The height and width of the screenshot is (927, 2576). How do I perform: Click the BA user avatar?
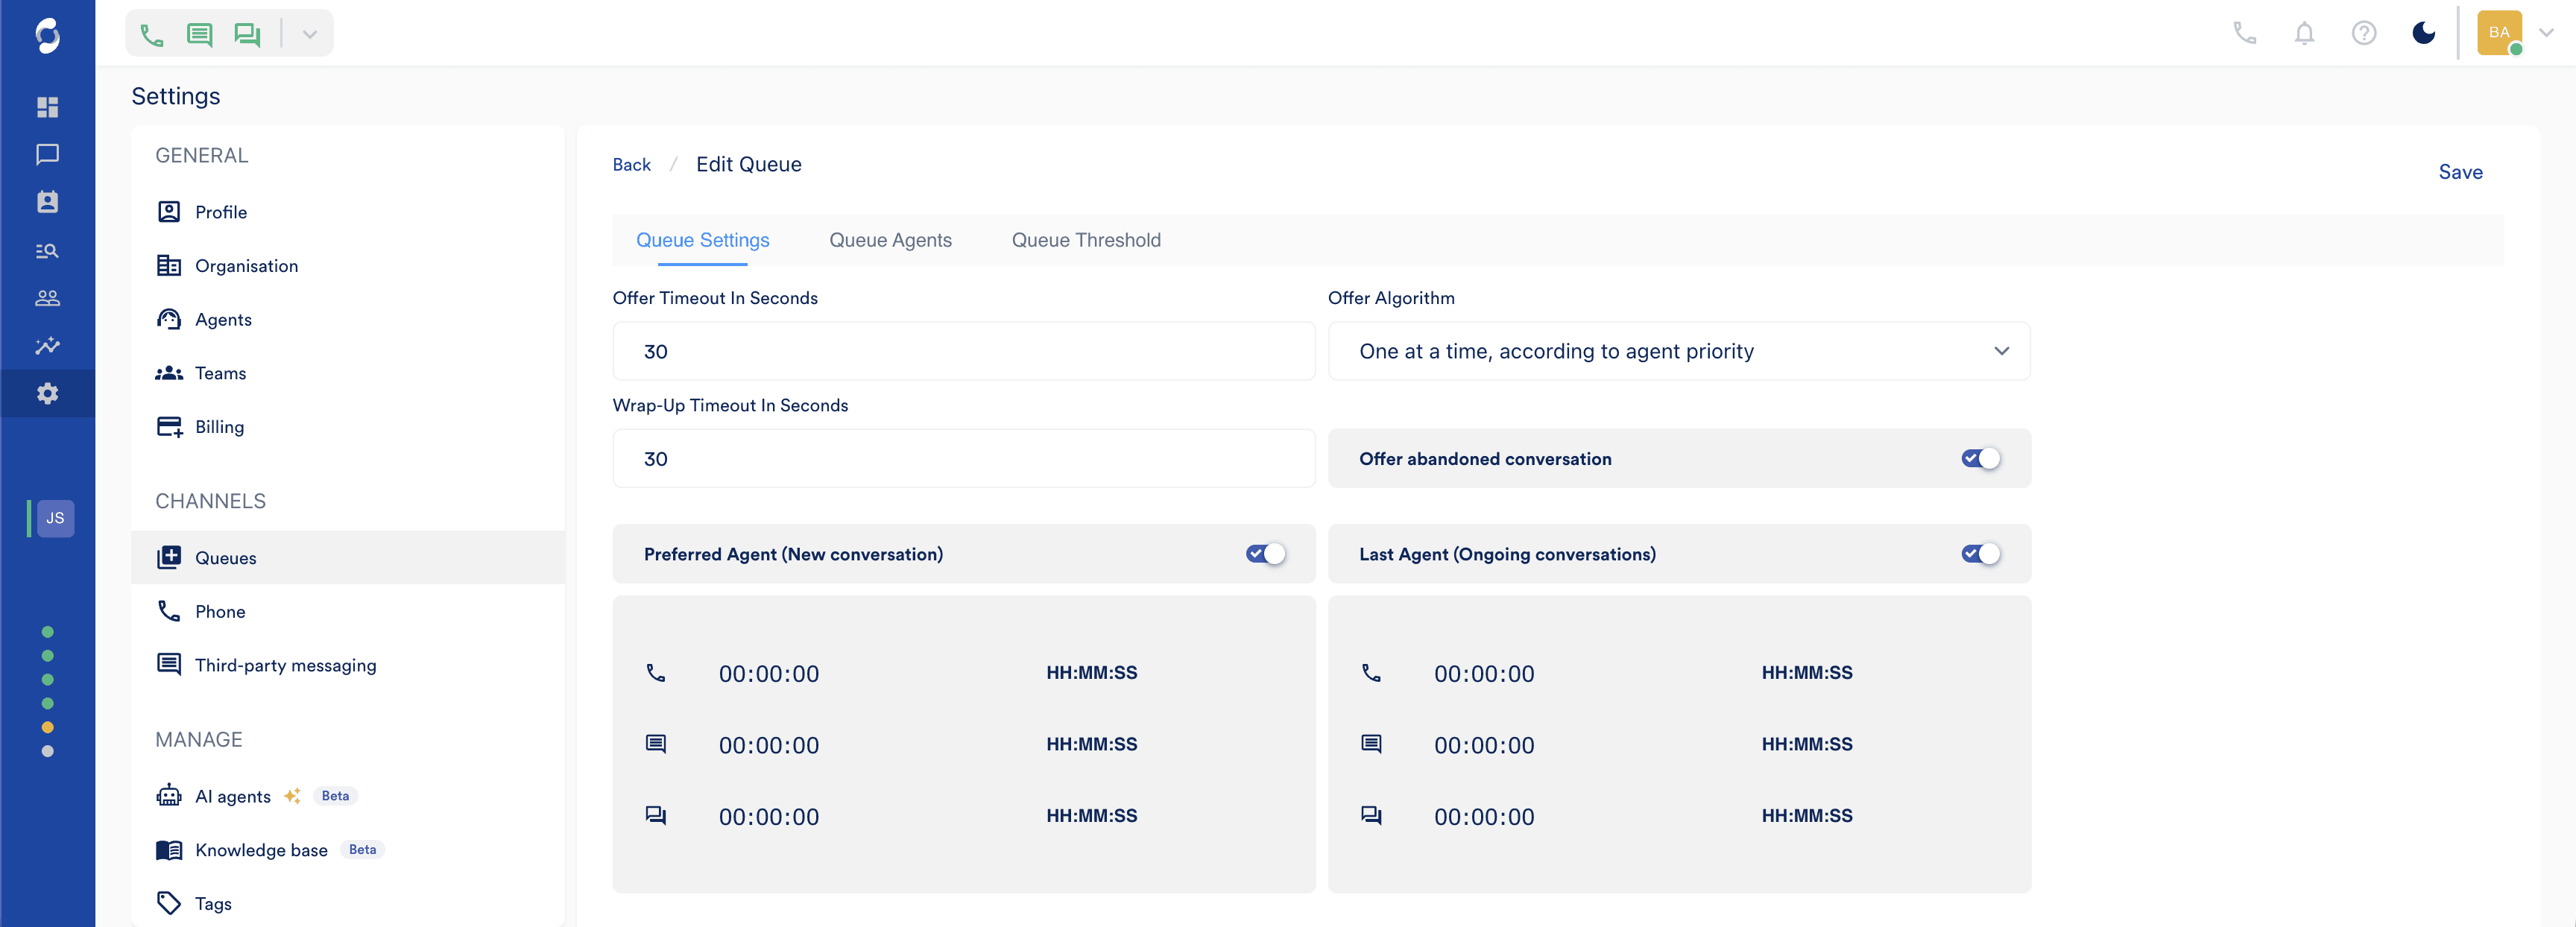click(x=2499, y=33)
